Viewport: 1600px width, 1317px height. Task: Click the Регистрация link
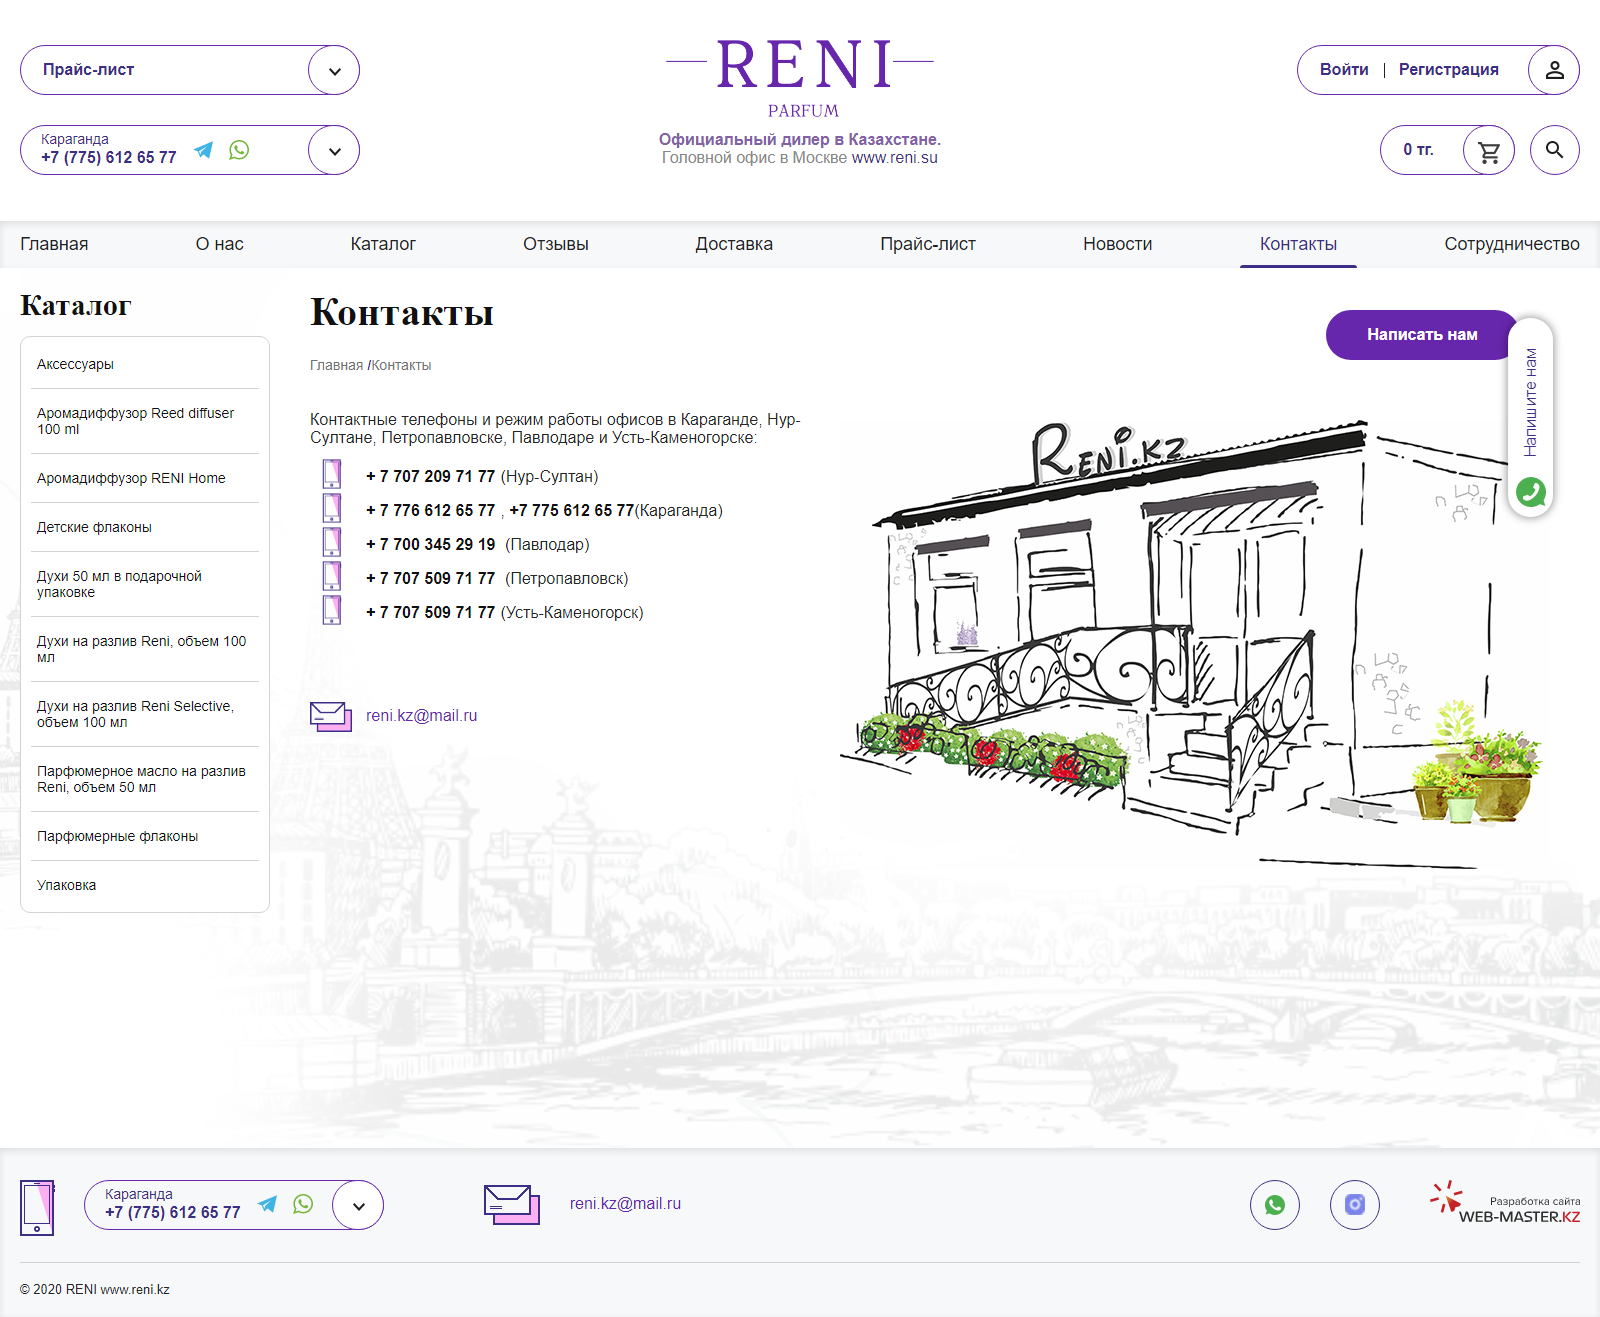point(1448,70)
